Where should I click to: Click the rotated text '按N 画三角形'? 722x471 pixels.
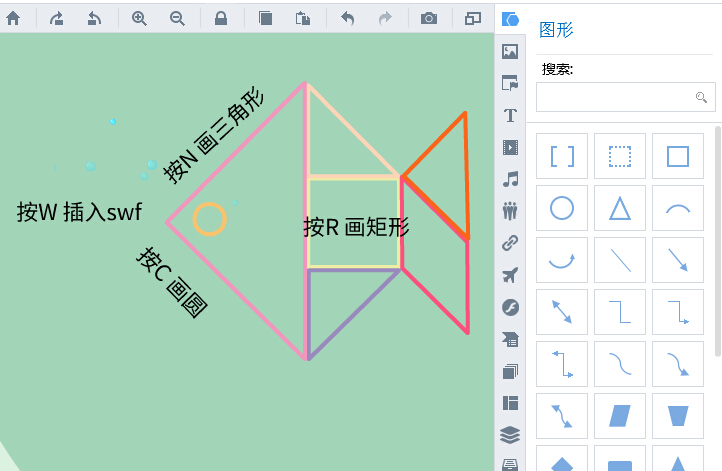[214, 136]
